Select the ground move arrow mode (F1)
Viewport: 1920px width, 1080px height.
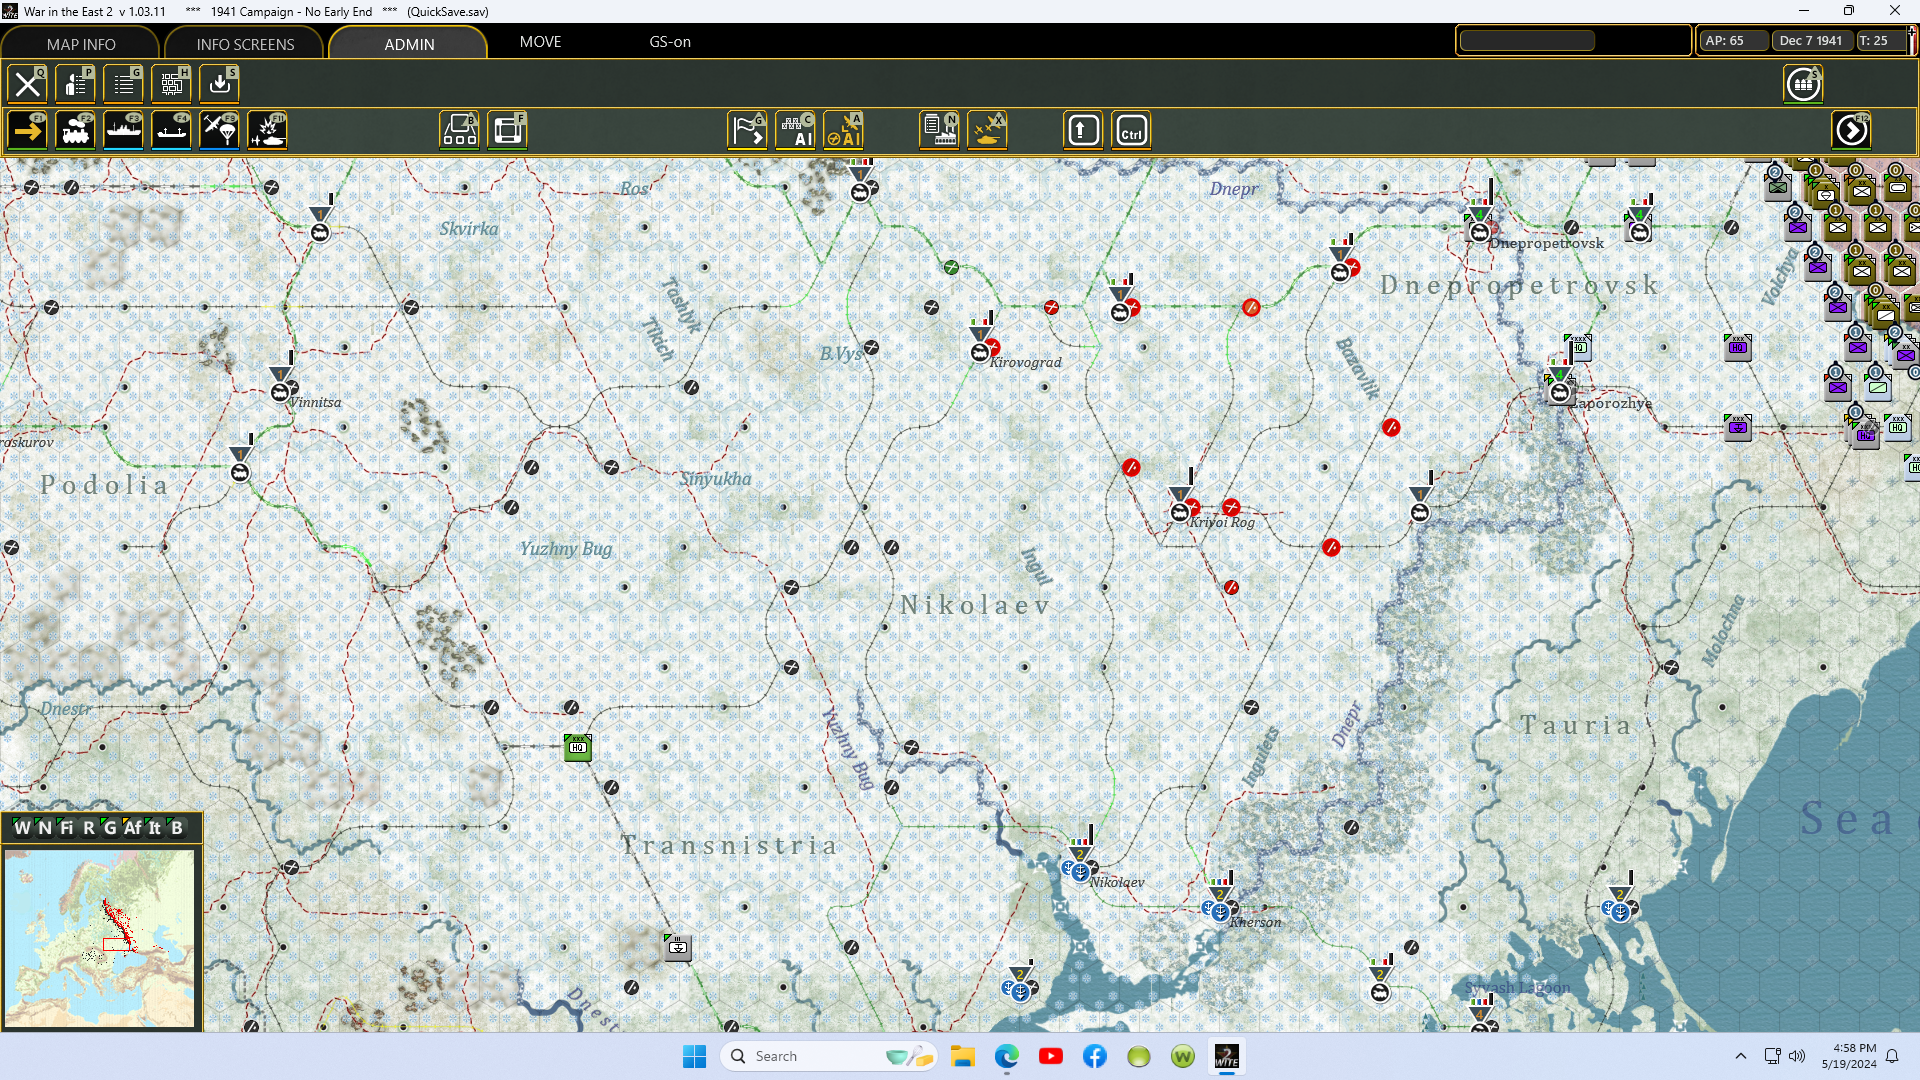(x=28, y=131)
